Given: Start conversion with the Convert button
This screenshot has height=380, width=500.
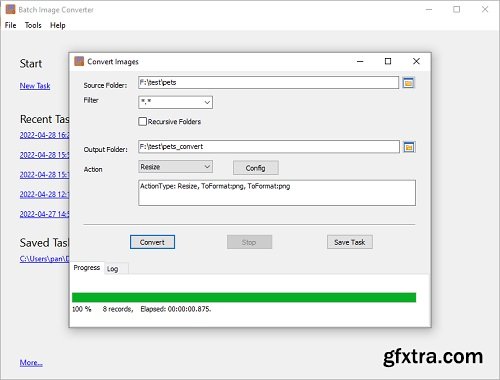Looking at the screenshot, I should (x=152, y=242).
